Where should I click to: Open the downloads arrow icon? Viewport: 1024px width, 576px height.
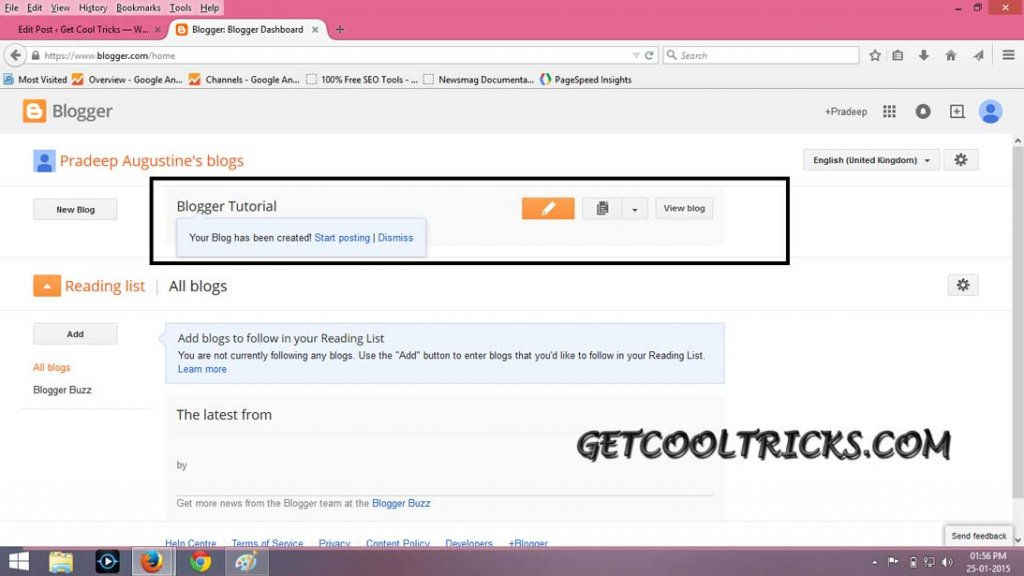tap(923, 56)
